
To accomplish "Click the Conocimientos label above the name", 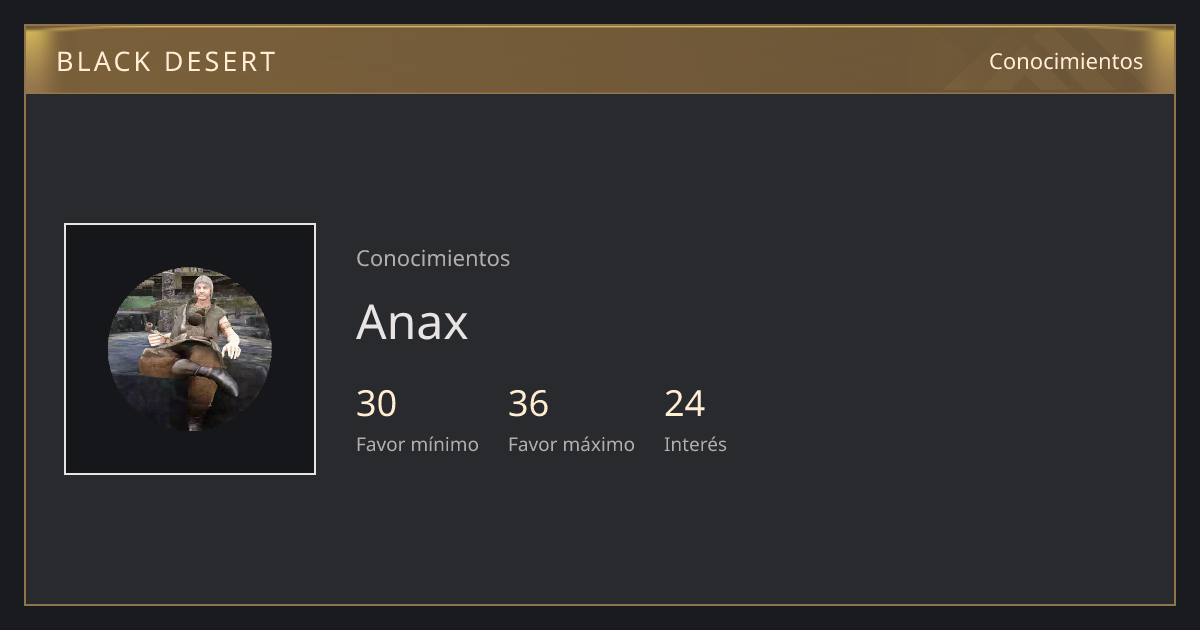I will coord(433,258).
